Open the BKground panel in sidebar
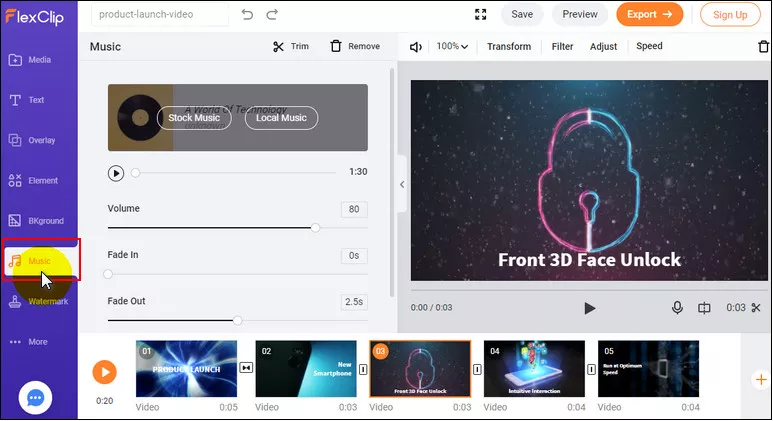 tap(36, 221)
